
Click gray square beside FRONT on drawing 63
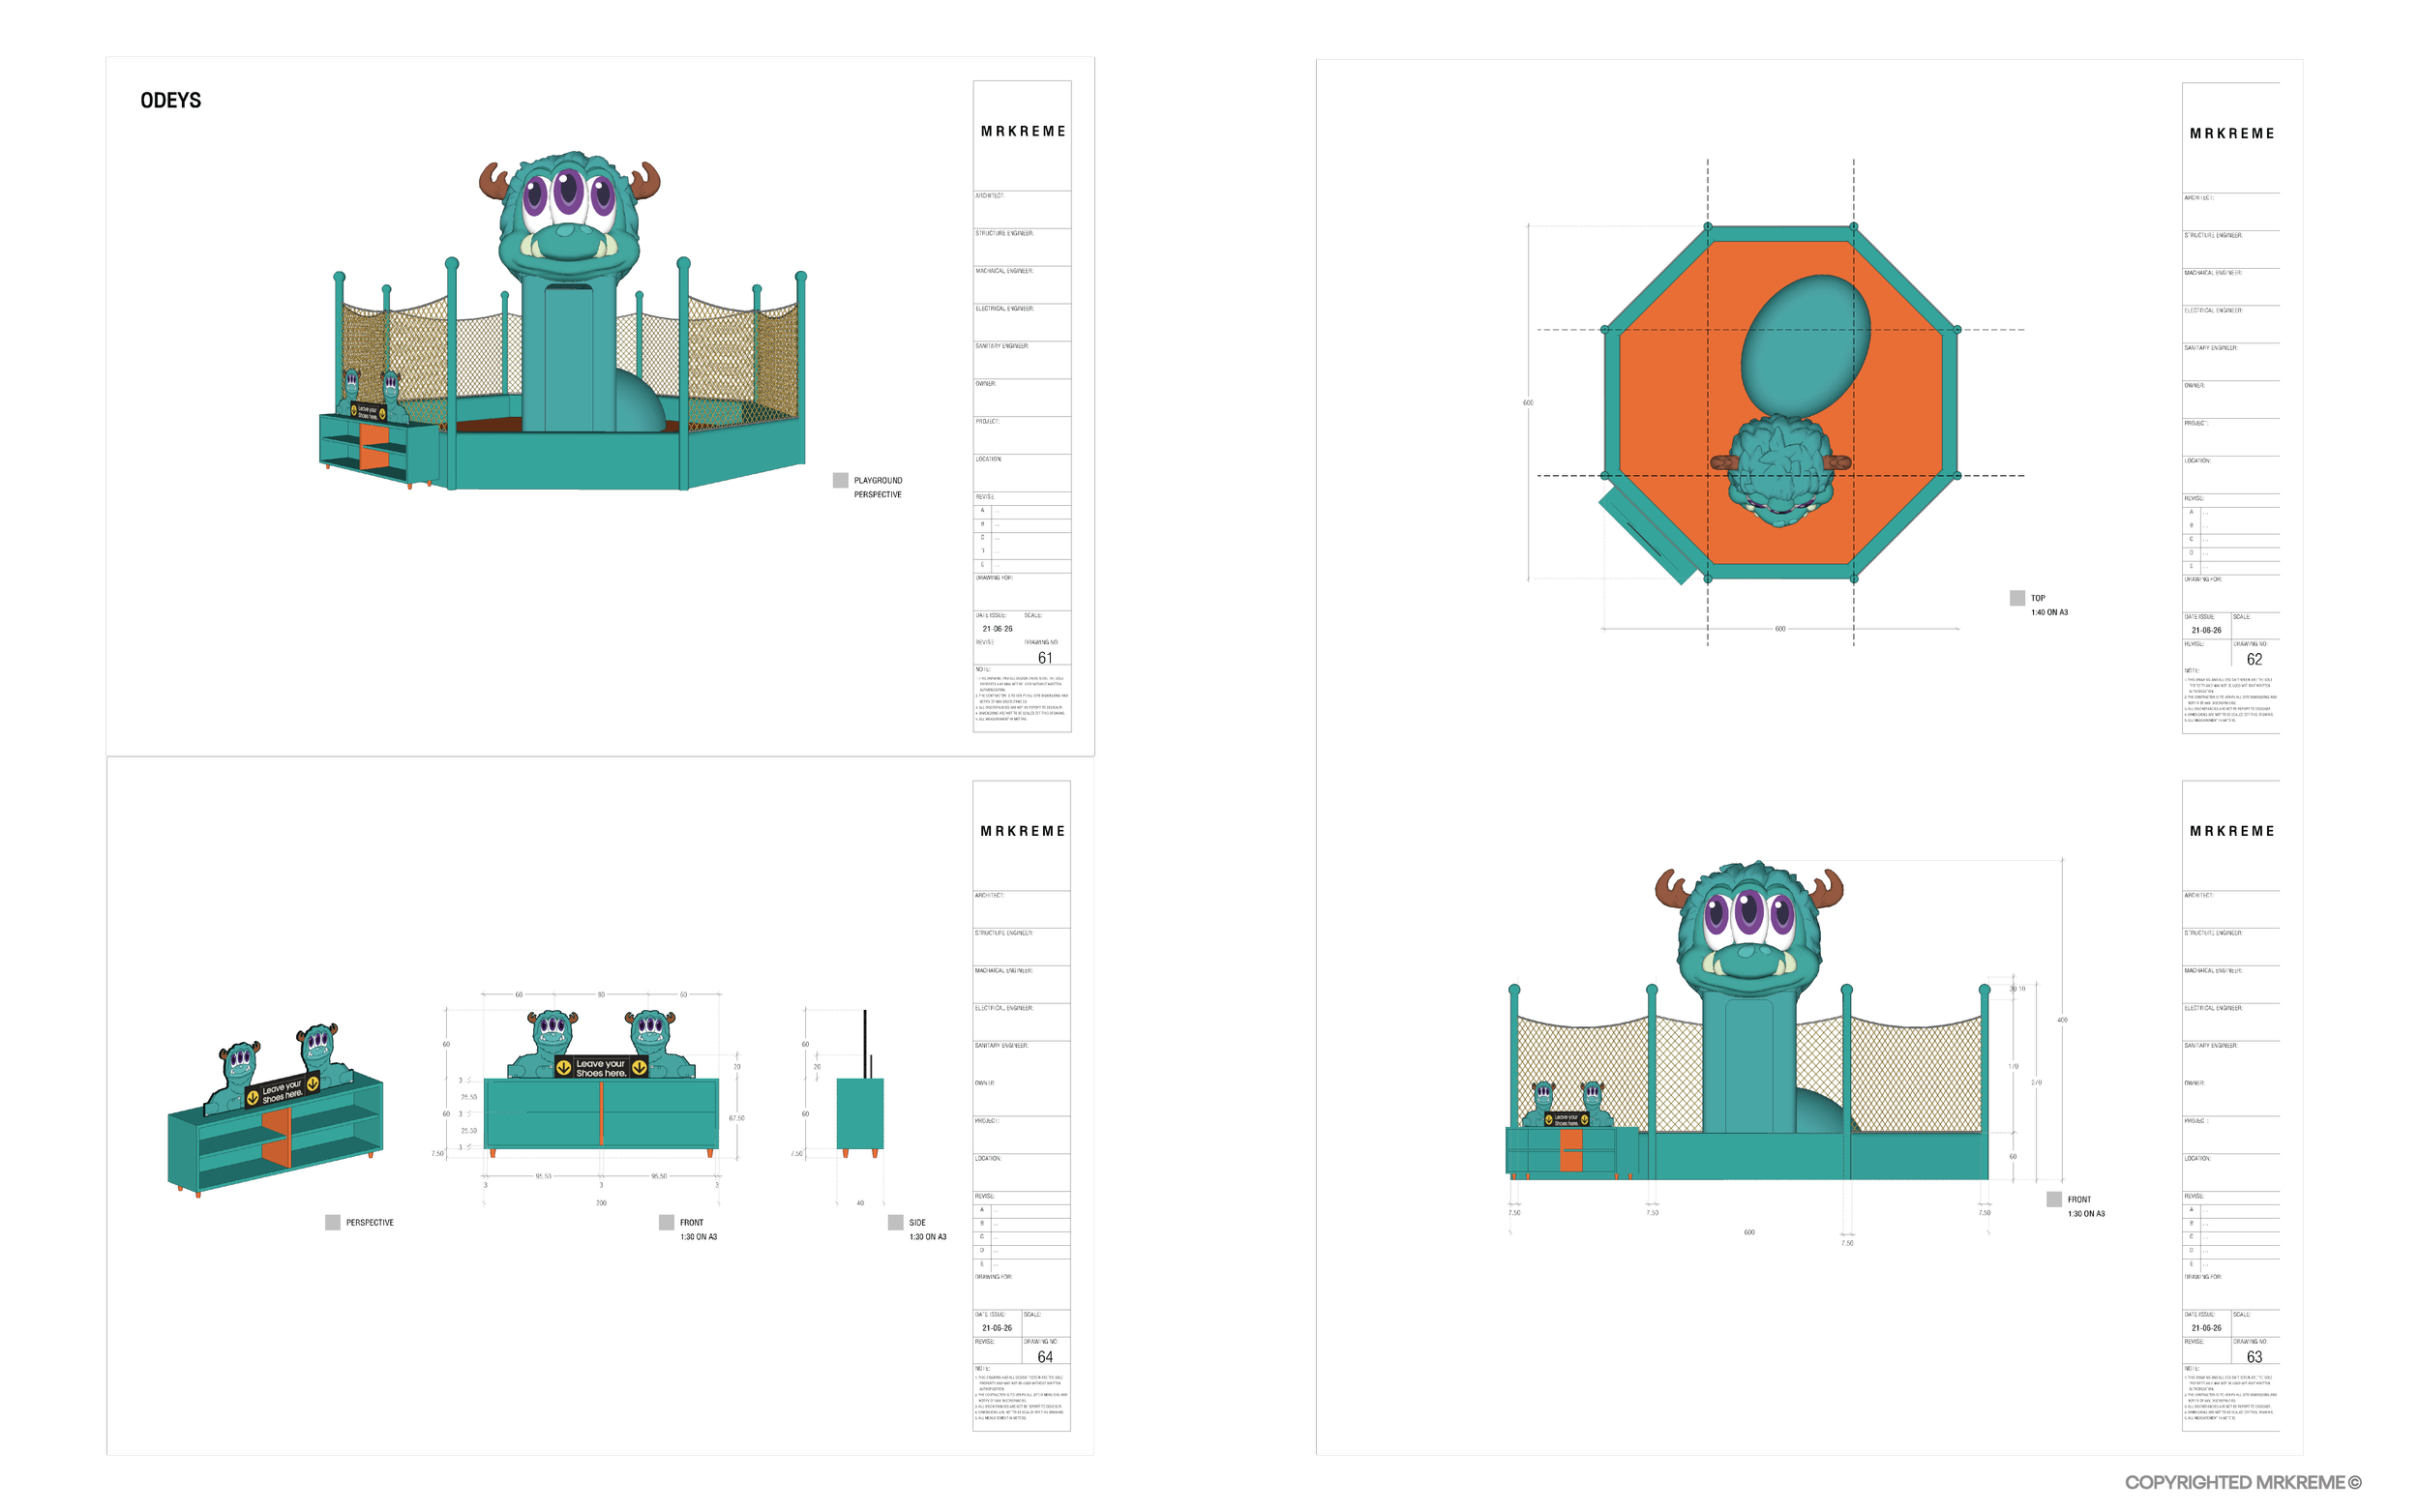(x=2053, y=1199)
